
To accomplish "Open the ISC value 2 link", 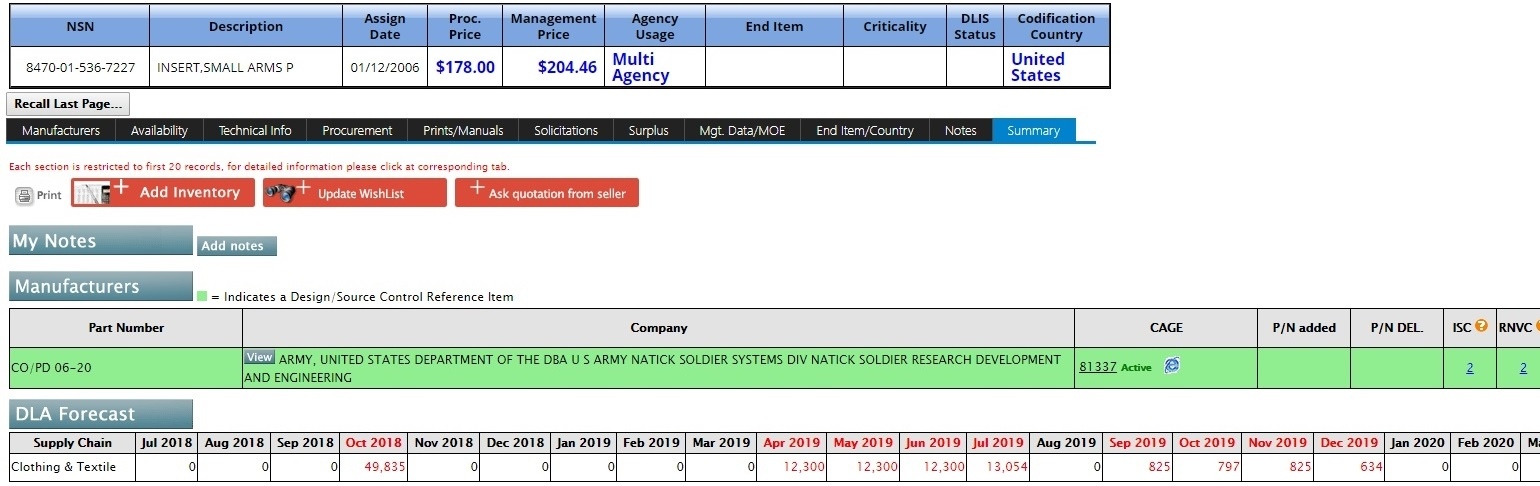I will (x=1469, y=368).
